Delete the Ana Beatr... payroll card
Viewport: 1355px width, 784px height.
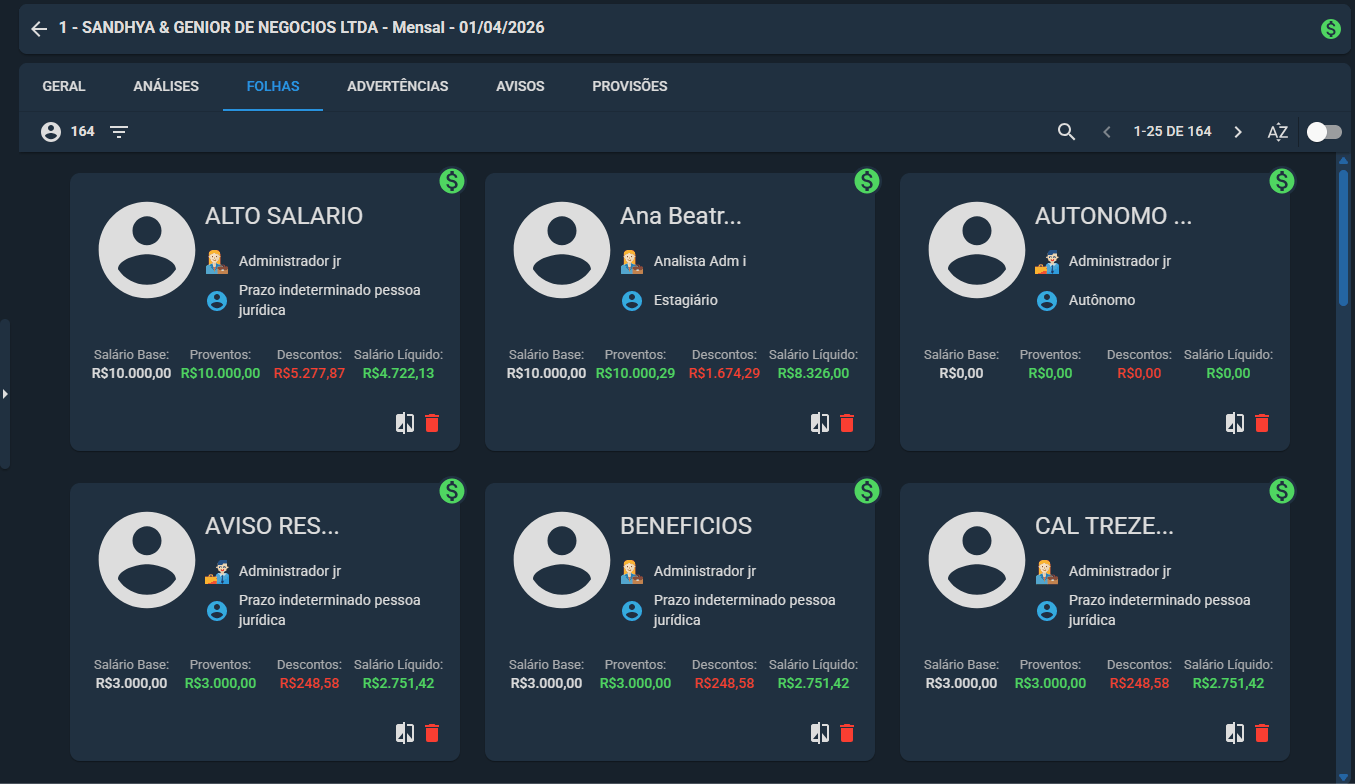(x=847, y=423)
